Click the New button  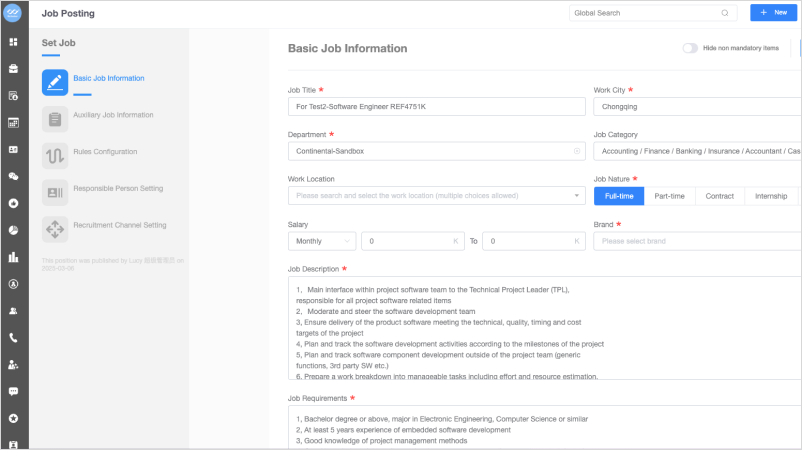774,13
